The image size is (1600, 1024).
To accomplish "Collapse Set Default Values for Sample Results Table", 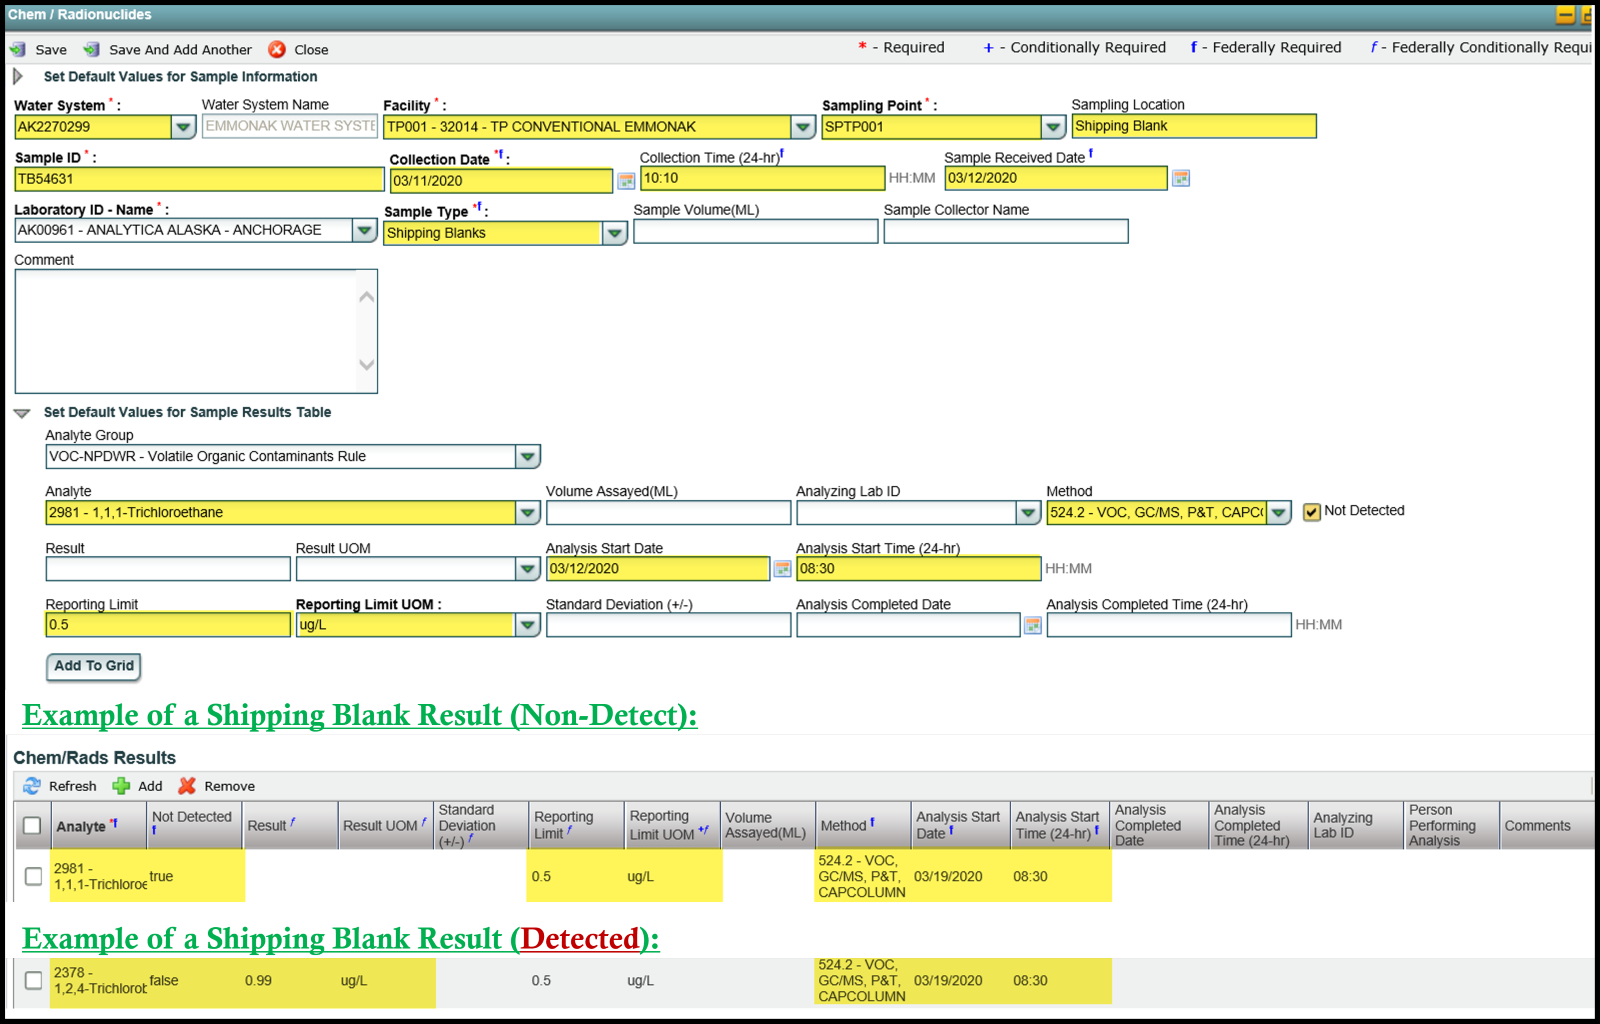I will tap(22, 413).
